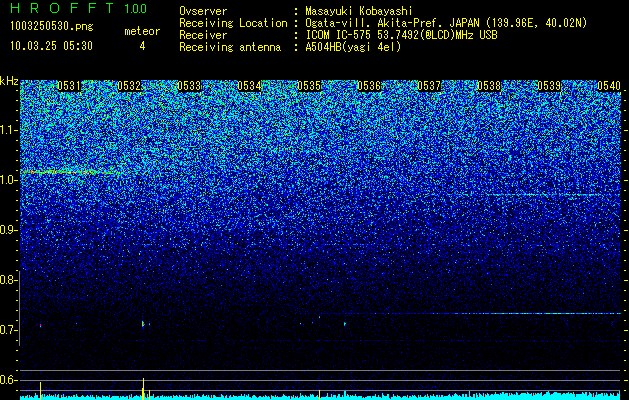Click the 0.8 kHz axis label
Viewport: 629px width, 400px height.
[x=8, y=280]
